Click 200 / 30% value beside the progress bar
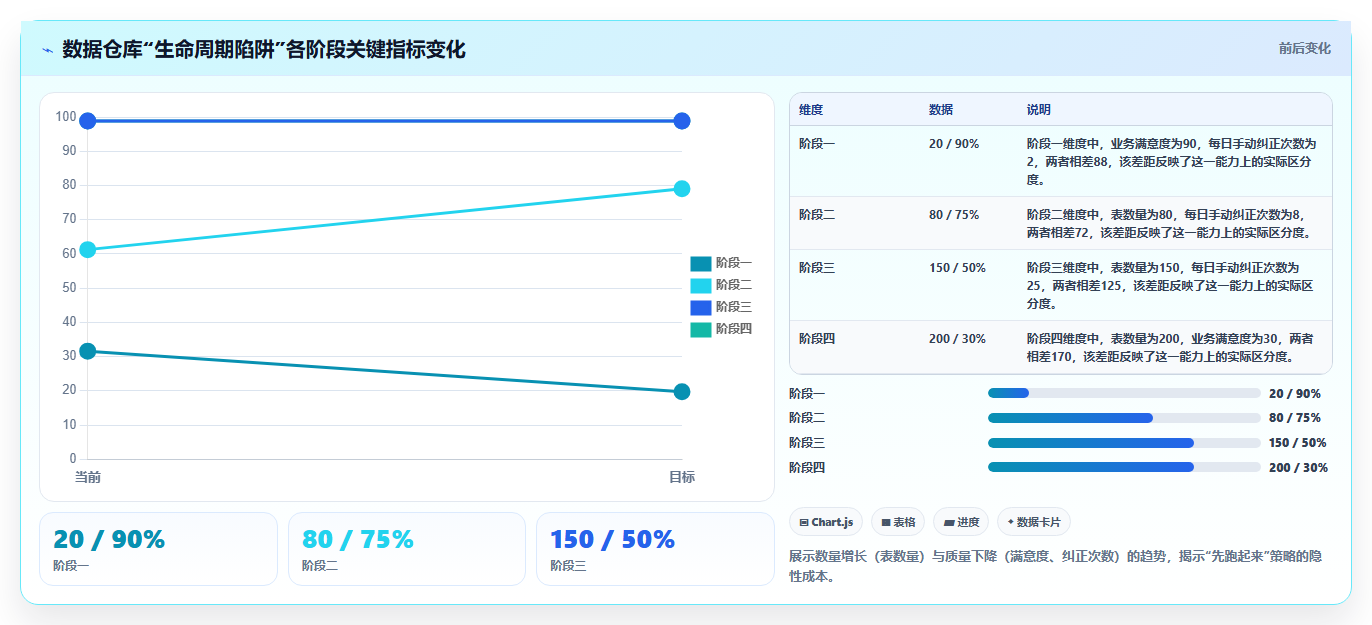The image size is (1372, 625). coord(1298,468)
